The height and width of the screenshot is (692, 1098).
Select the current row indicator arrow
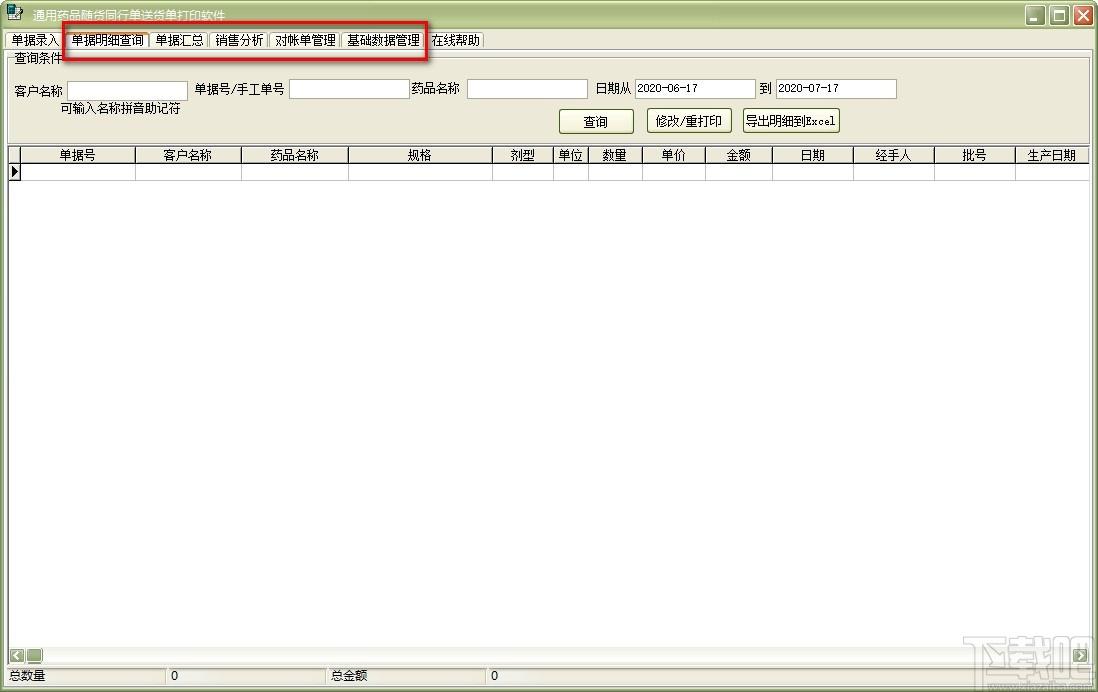[15, 172]
